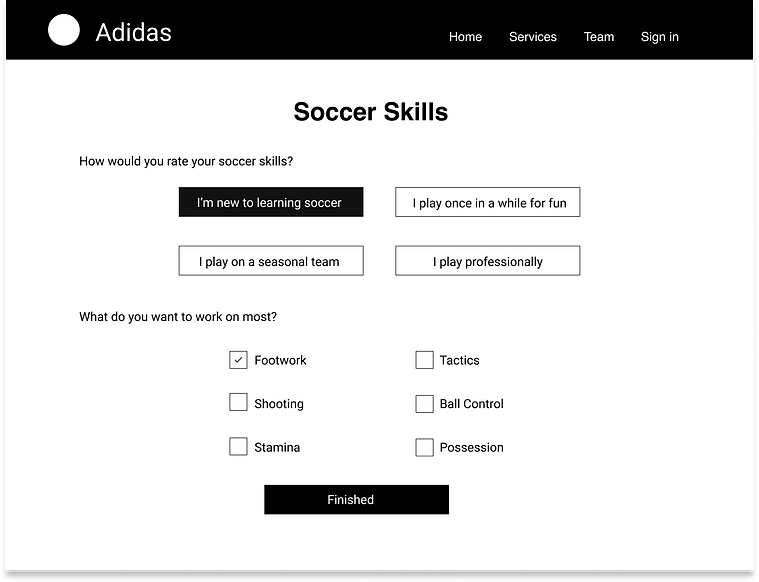Screen dimensions: 759x582
Task: Click the Soccer Skills heading
Action: 371,112
